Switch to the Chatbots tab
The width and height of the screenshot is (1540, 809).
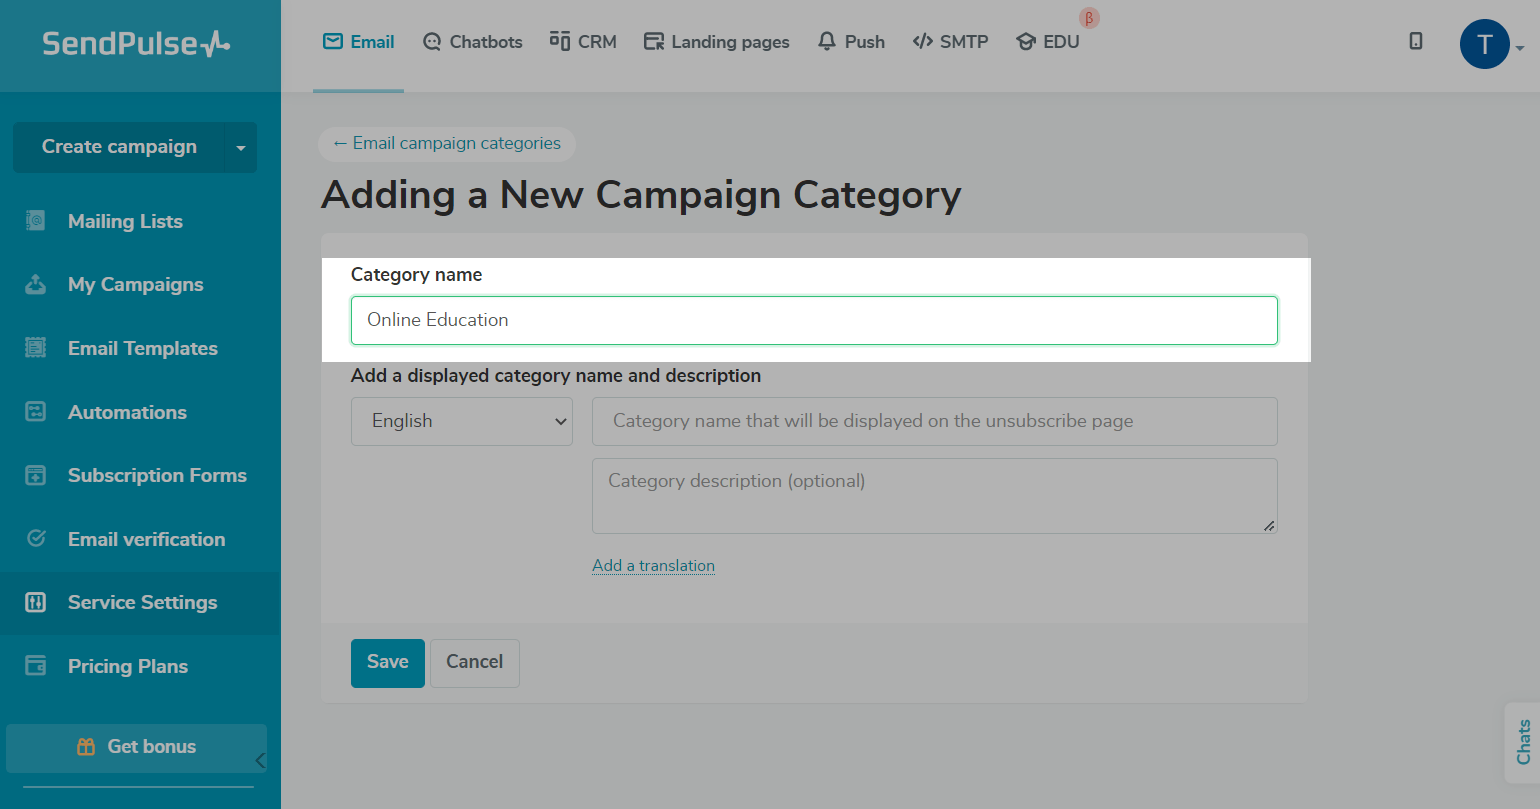473,42
